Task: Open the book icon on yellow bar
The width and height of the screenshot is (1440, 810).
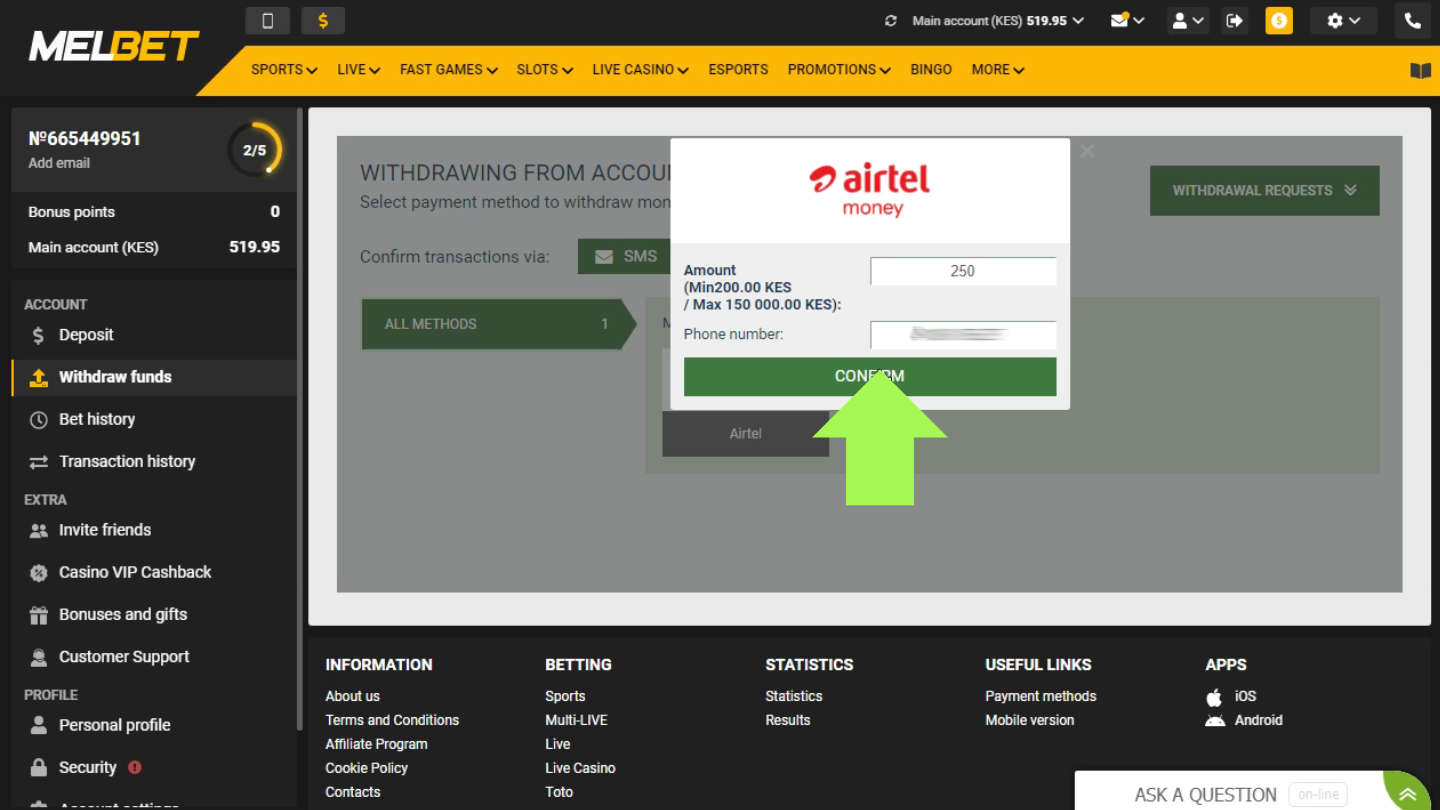Action: [1420, 70]
